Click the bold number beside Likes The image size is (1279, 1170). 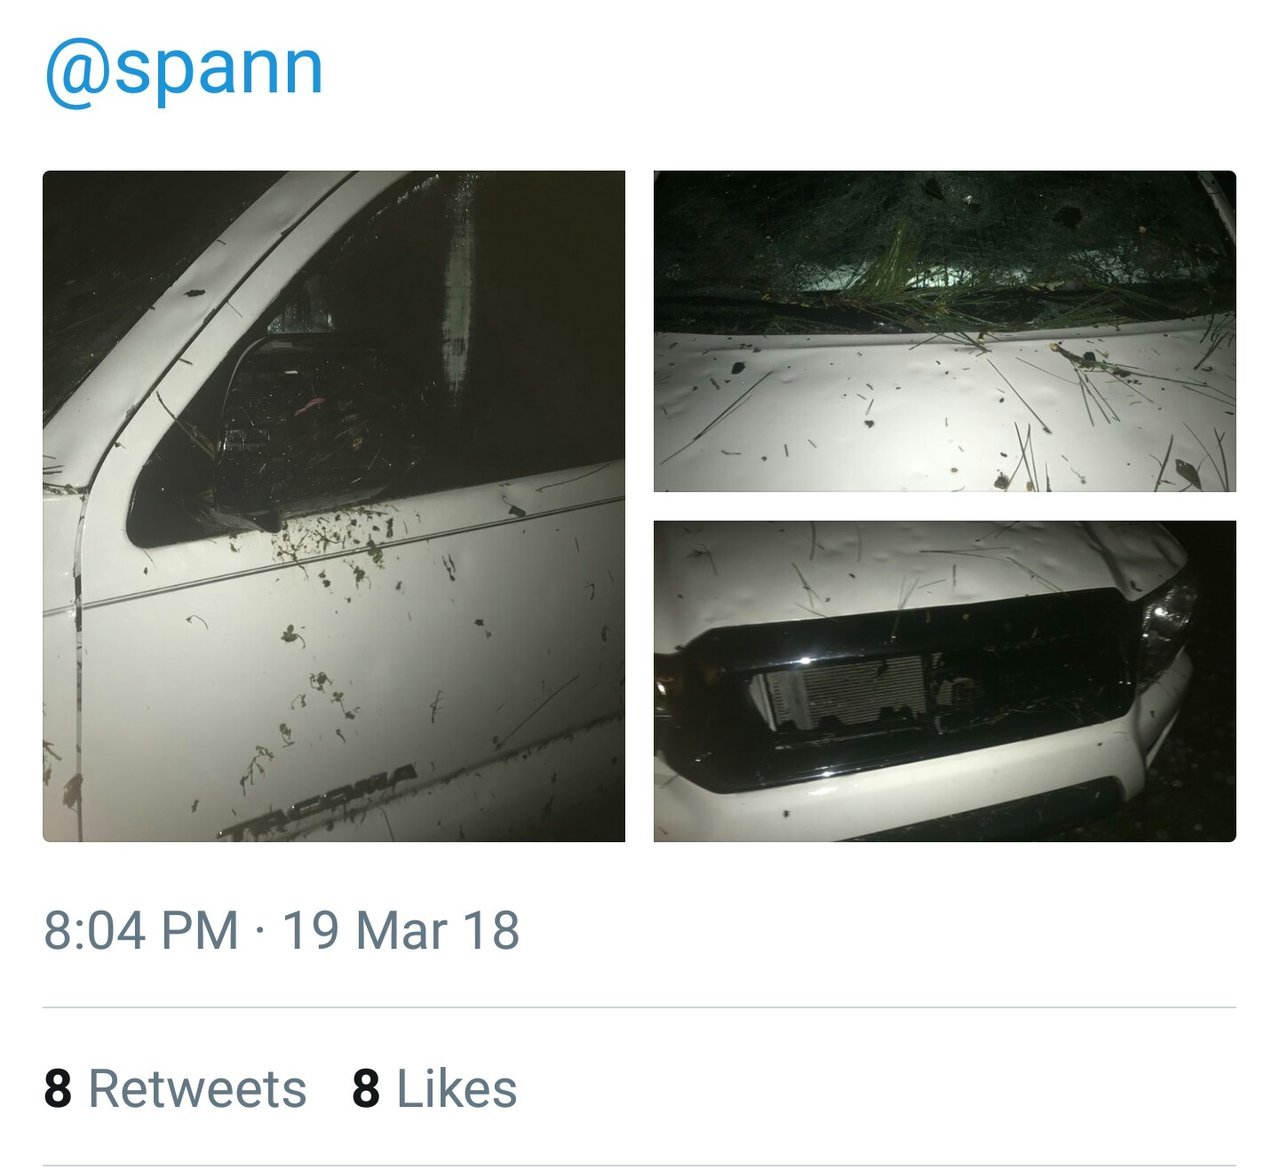click(x=366, y=1089)
